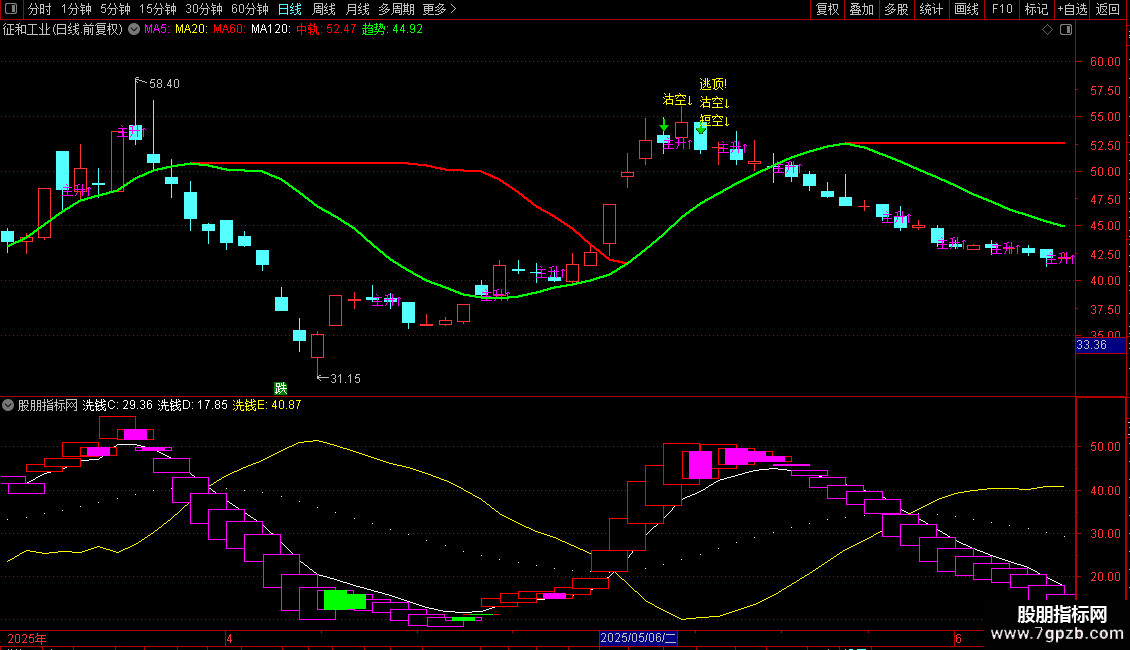
Task: Select the 日线 daily tab
Action: pyautogui.click(x=290, y=9)
